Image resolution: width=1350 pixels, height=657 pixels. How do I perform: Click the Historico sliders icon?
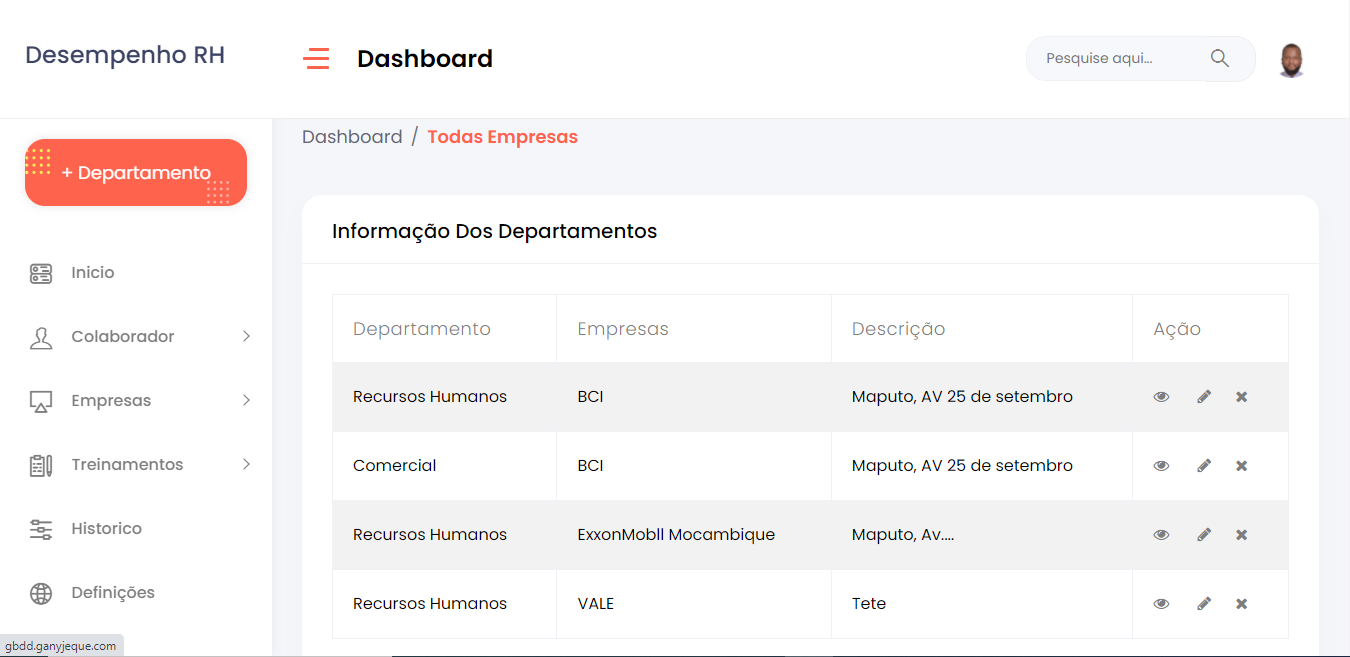click(41, 529)
